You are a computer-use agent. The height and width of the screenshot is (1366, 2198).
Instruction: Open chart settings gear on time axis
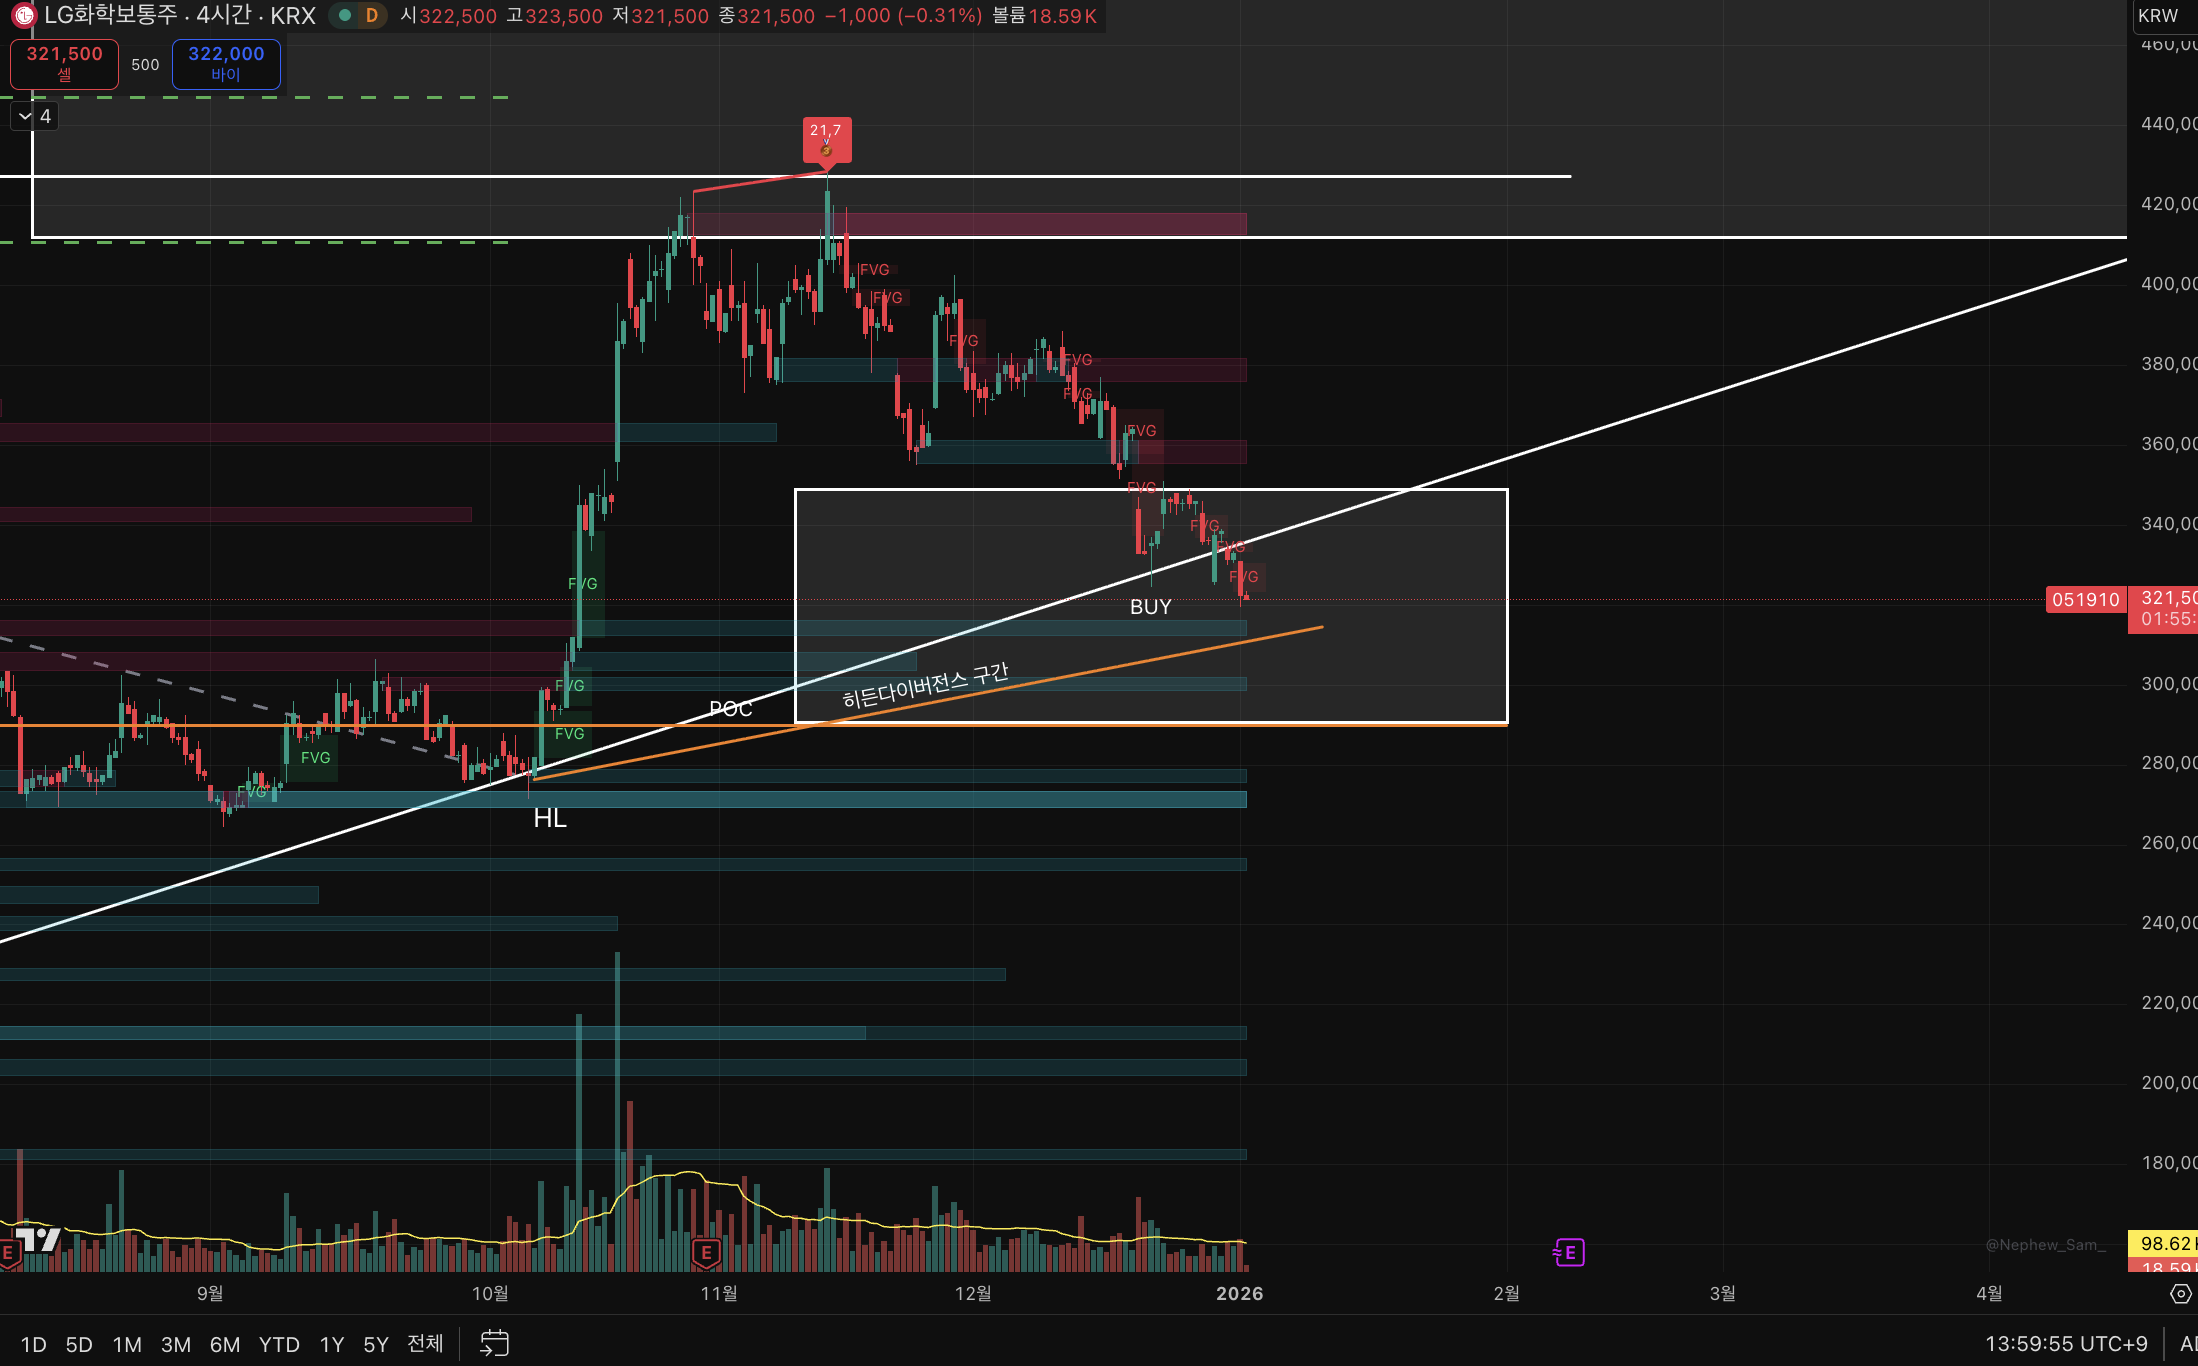point(2180,1294)
